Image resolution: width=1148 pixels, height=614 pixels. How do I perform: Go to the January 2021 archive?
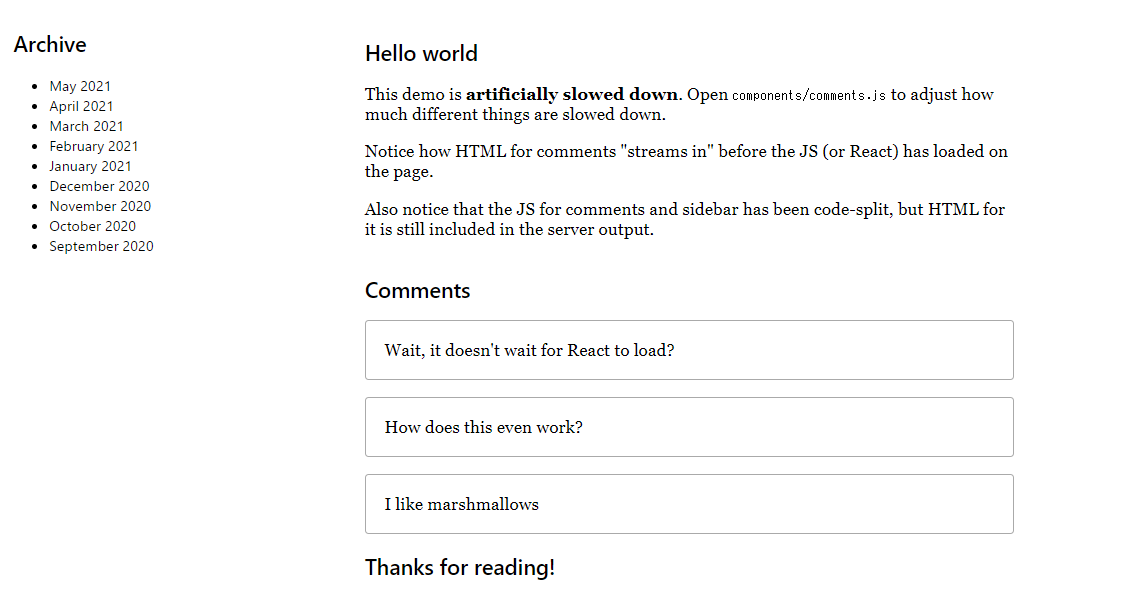(x=90, y=166)
